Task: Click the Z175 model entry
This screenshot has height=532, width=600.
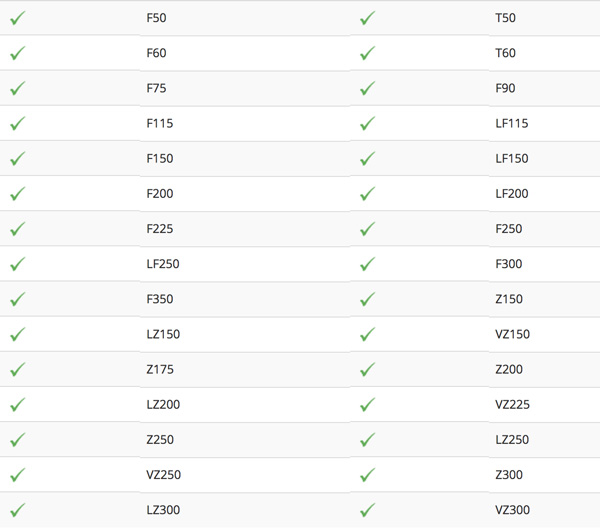Action: click(x=160, y=369)
